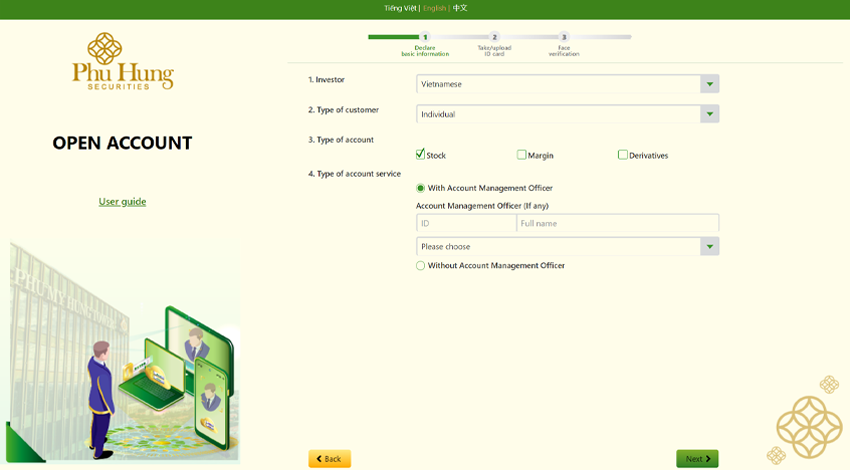Select English language option
This screenshot has width=850, height=470.
click(434, 8)
